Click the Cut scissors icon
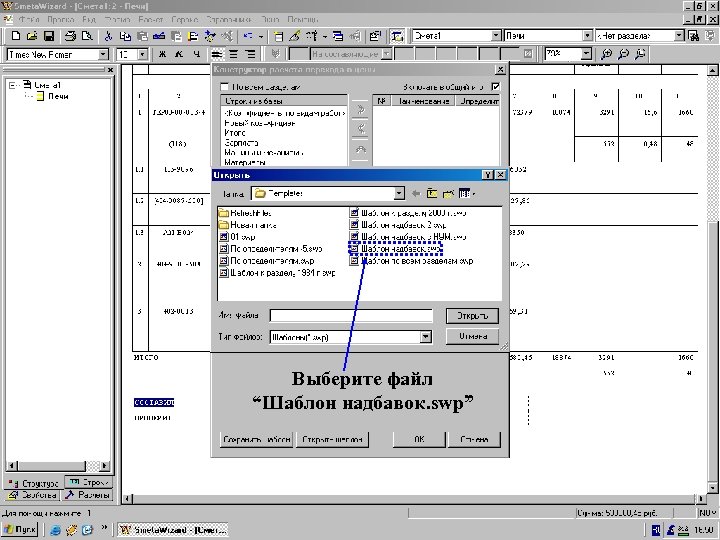 [x=108, y=36]
